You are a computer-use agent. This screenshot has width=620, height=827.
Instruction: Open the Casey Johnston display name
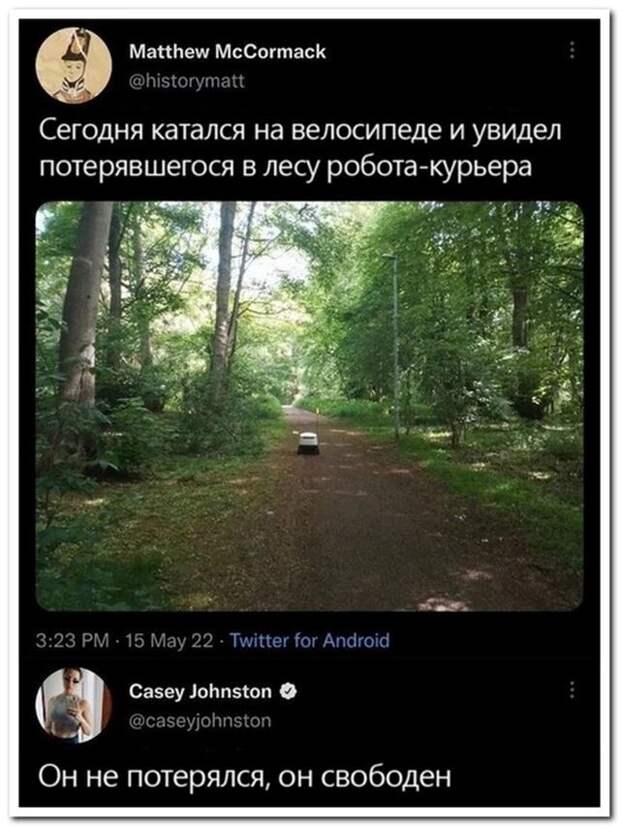pyautogui.click(x=200, y=691)
